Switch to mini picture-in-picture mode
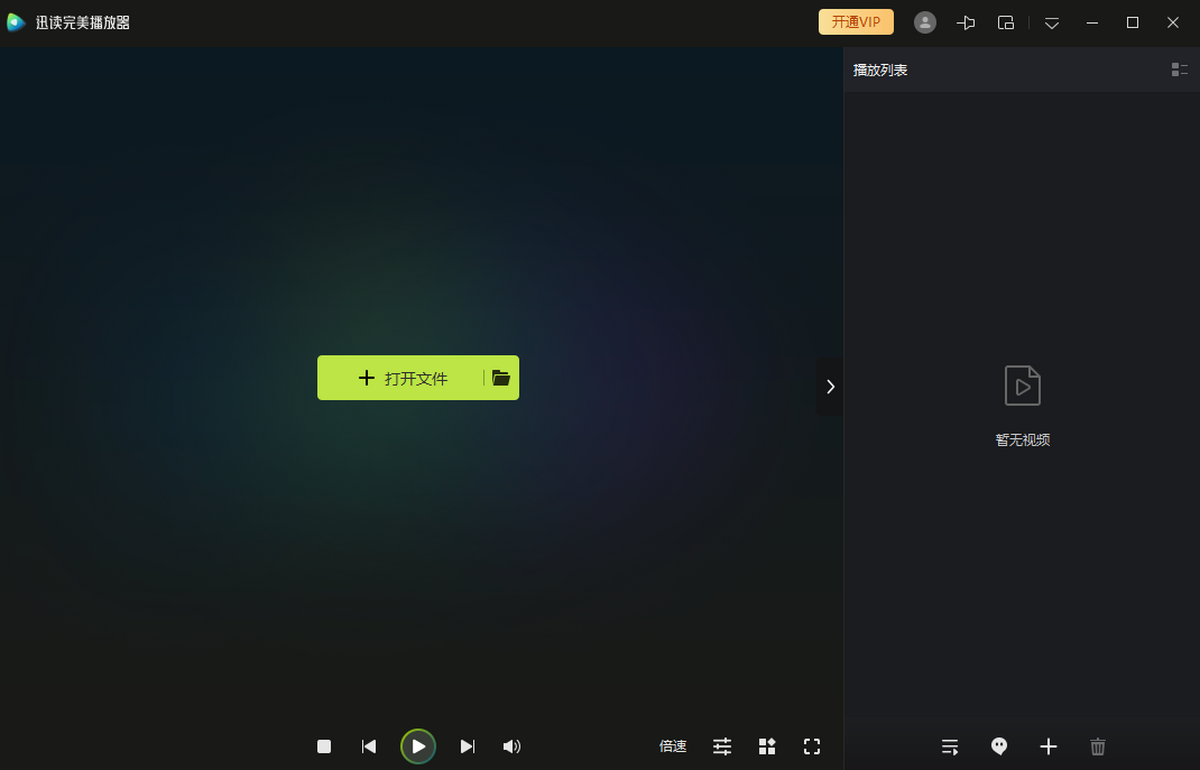Viewport: 1200px width, 770px height. click(1006, 22)
